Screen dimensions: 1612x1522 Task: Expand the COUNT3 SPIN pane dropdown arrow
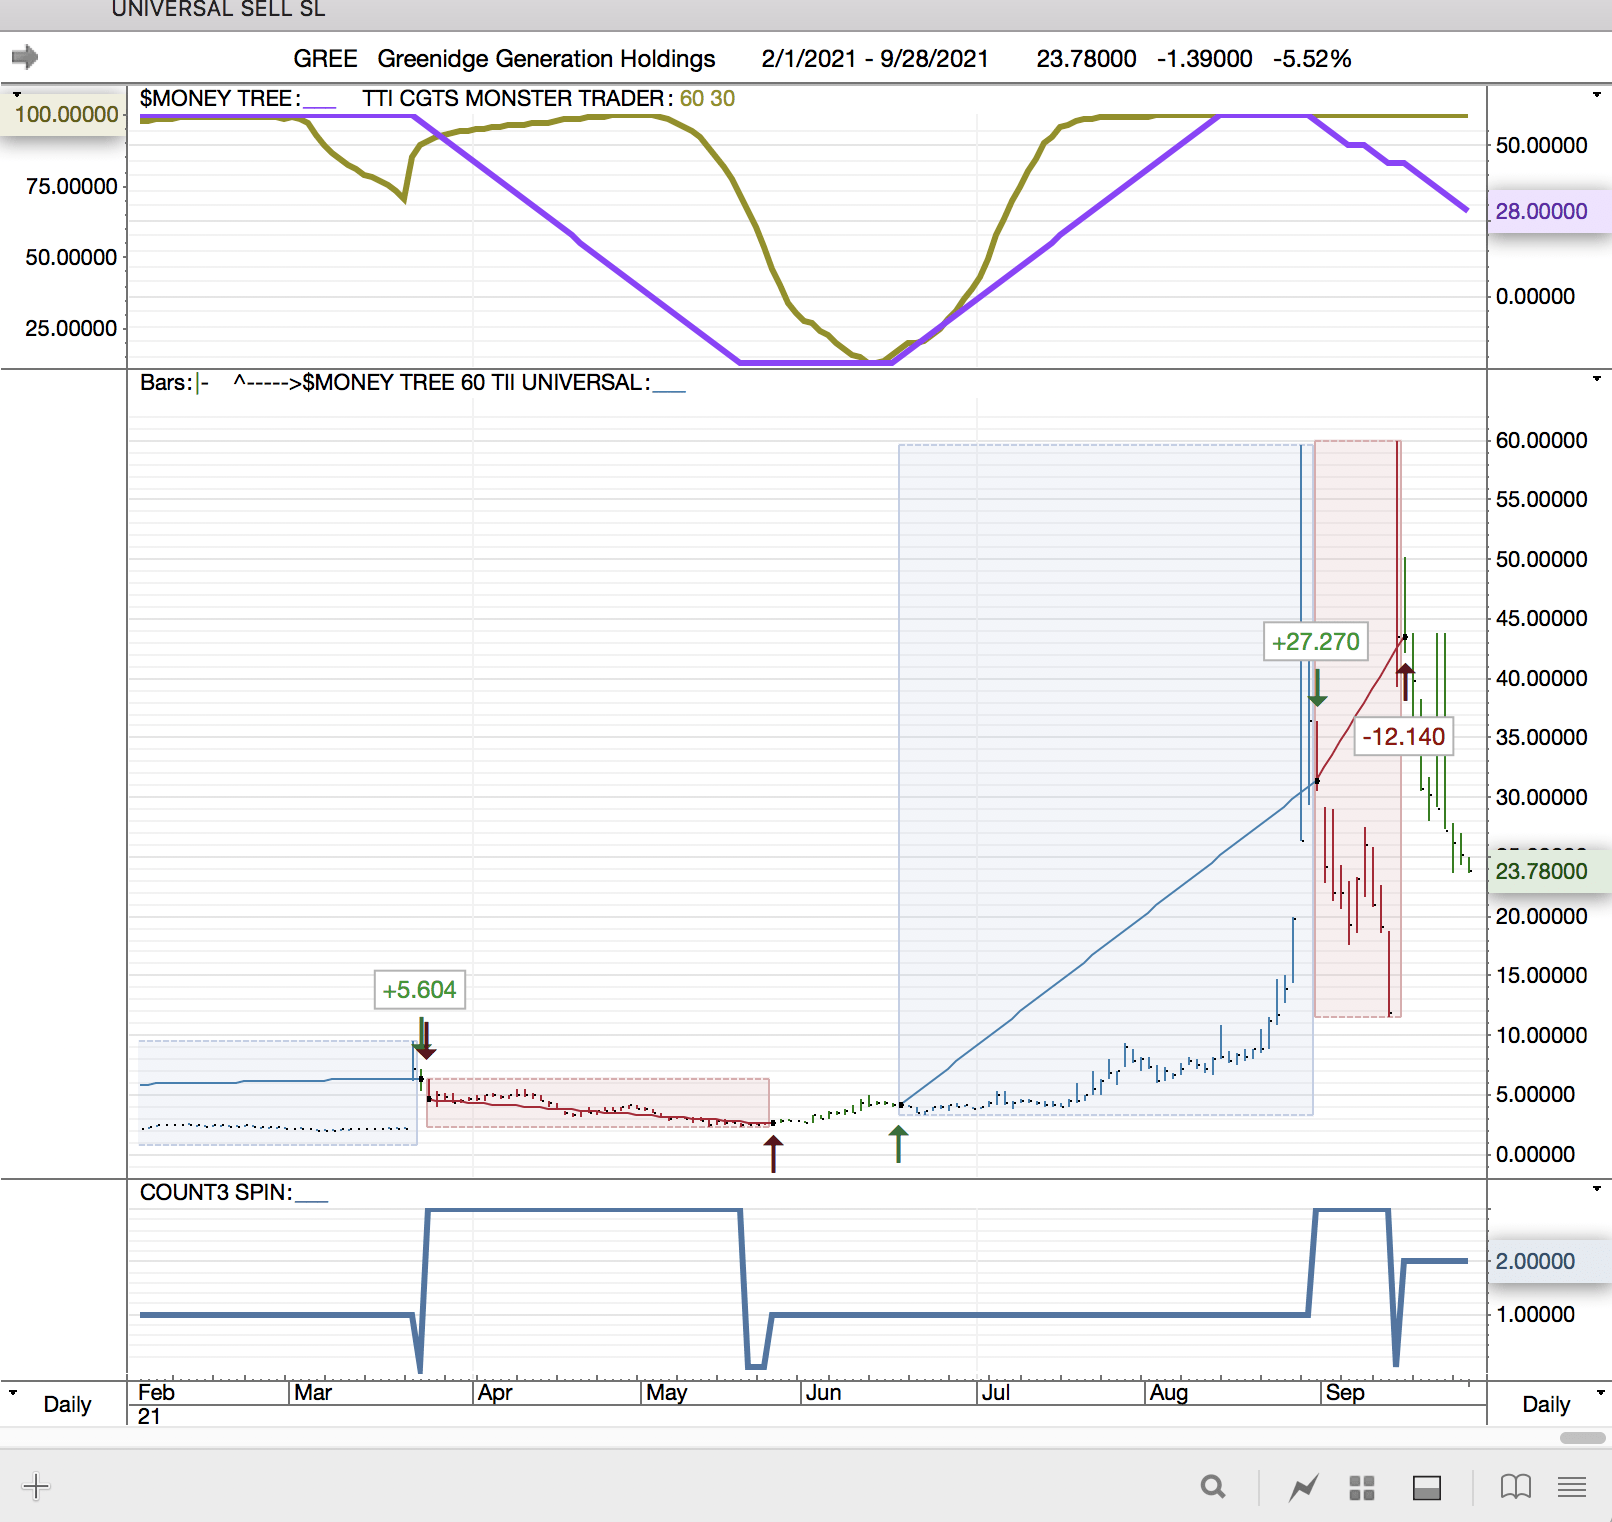(x=1596, y=1189)
